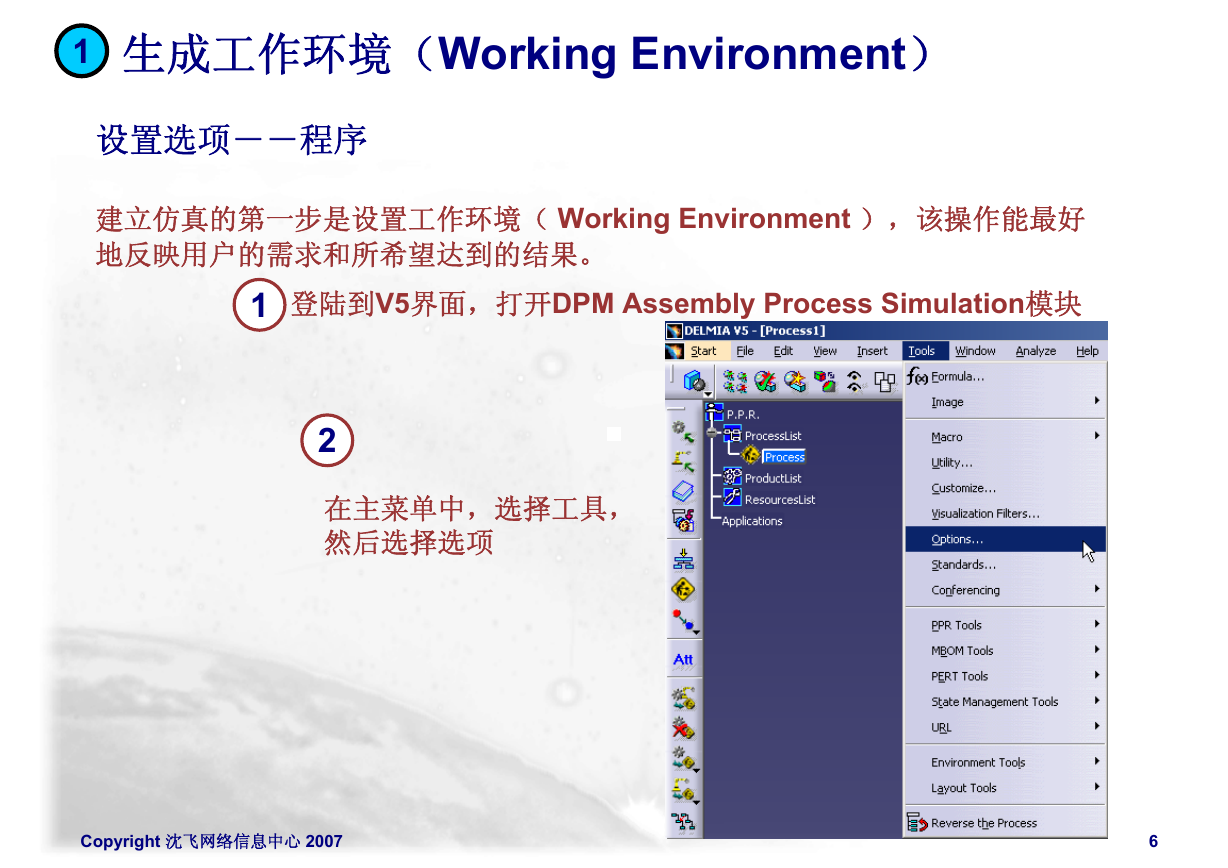
Task: Collapse the ProcessList tree node
Action: [x=712, y=434]
